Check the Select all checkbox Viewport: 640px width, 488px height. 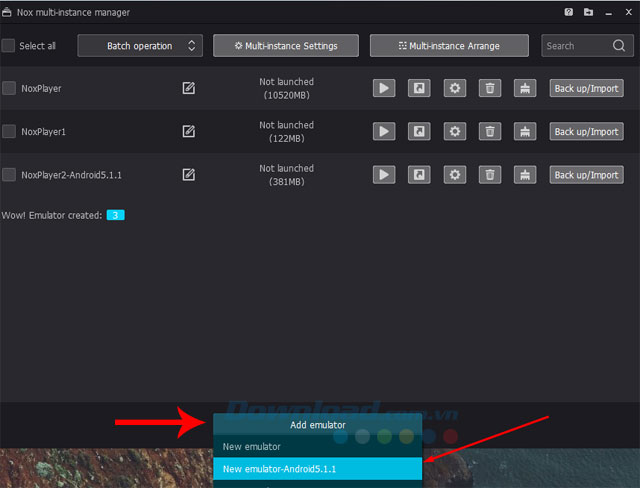pyautogui.click(x=9, y=46)
